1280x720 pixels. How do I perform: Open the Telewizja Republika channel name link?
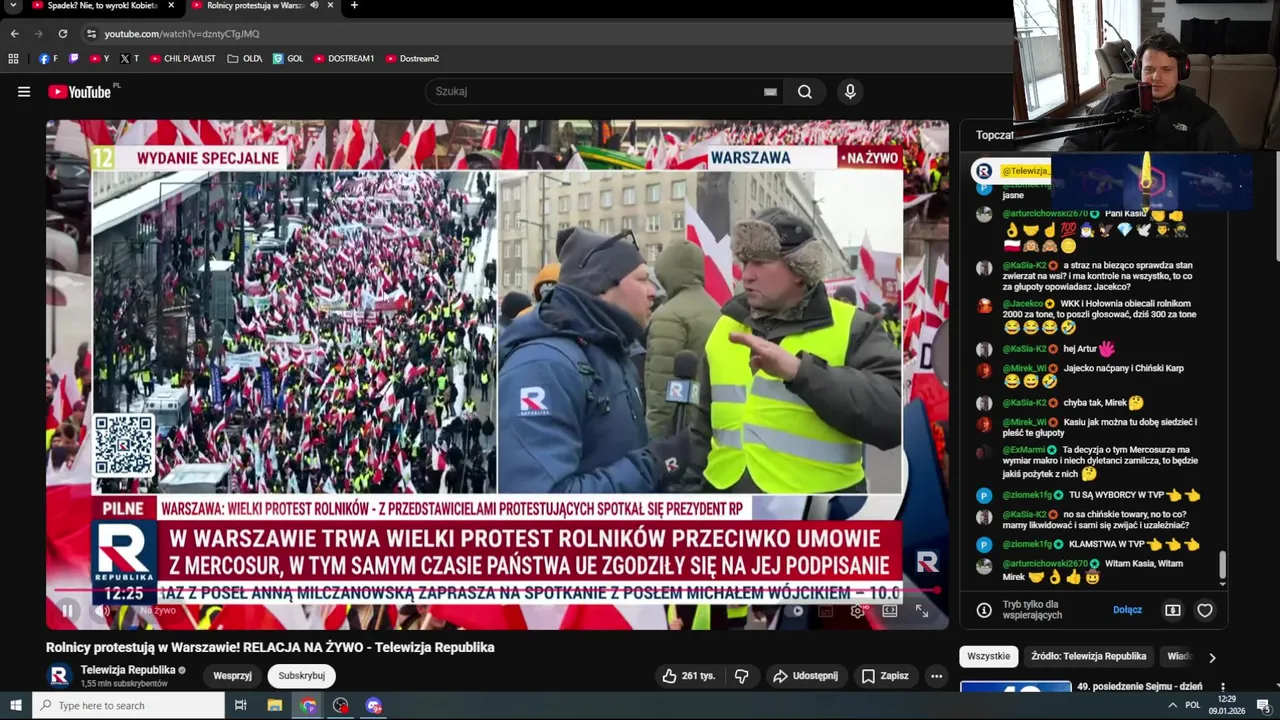(x=128, y=670)
